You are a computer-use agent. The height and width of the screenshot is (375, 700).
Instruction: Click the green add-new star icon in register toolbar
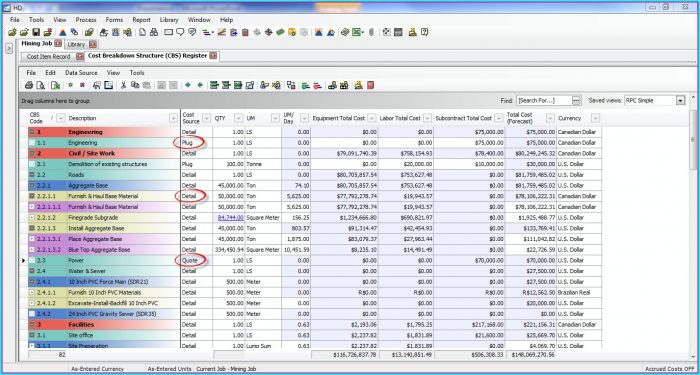point(71,85)
